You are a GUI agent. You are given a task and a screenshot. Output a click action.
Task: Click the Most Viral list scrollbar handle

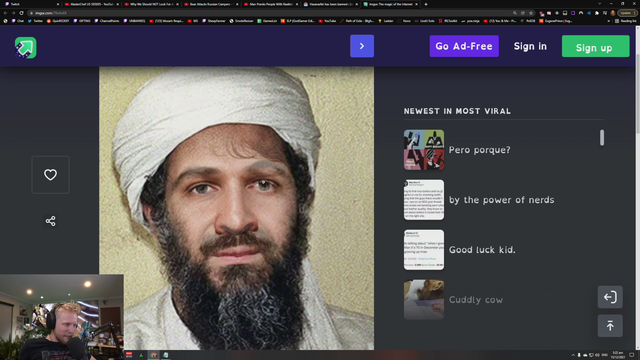point(602,138)
